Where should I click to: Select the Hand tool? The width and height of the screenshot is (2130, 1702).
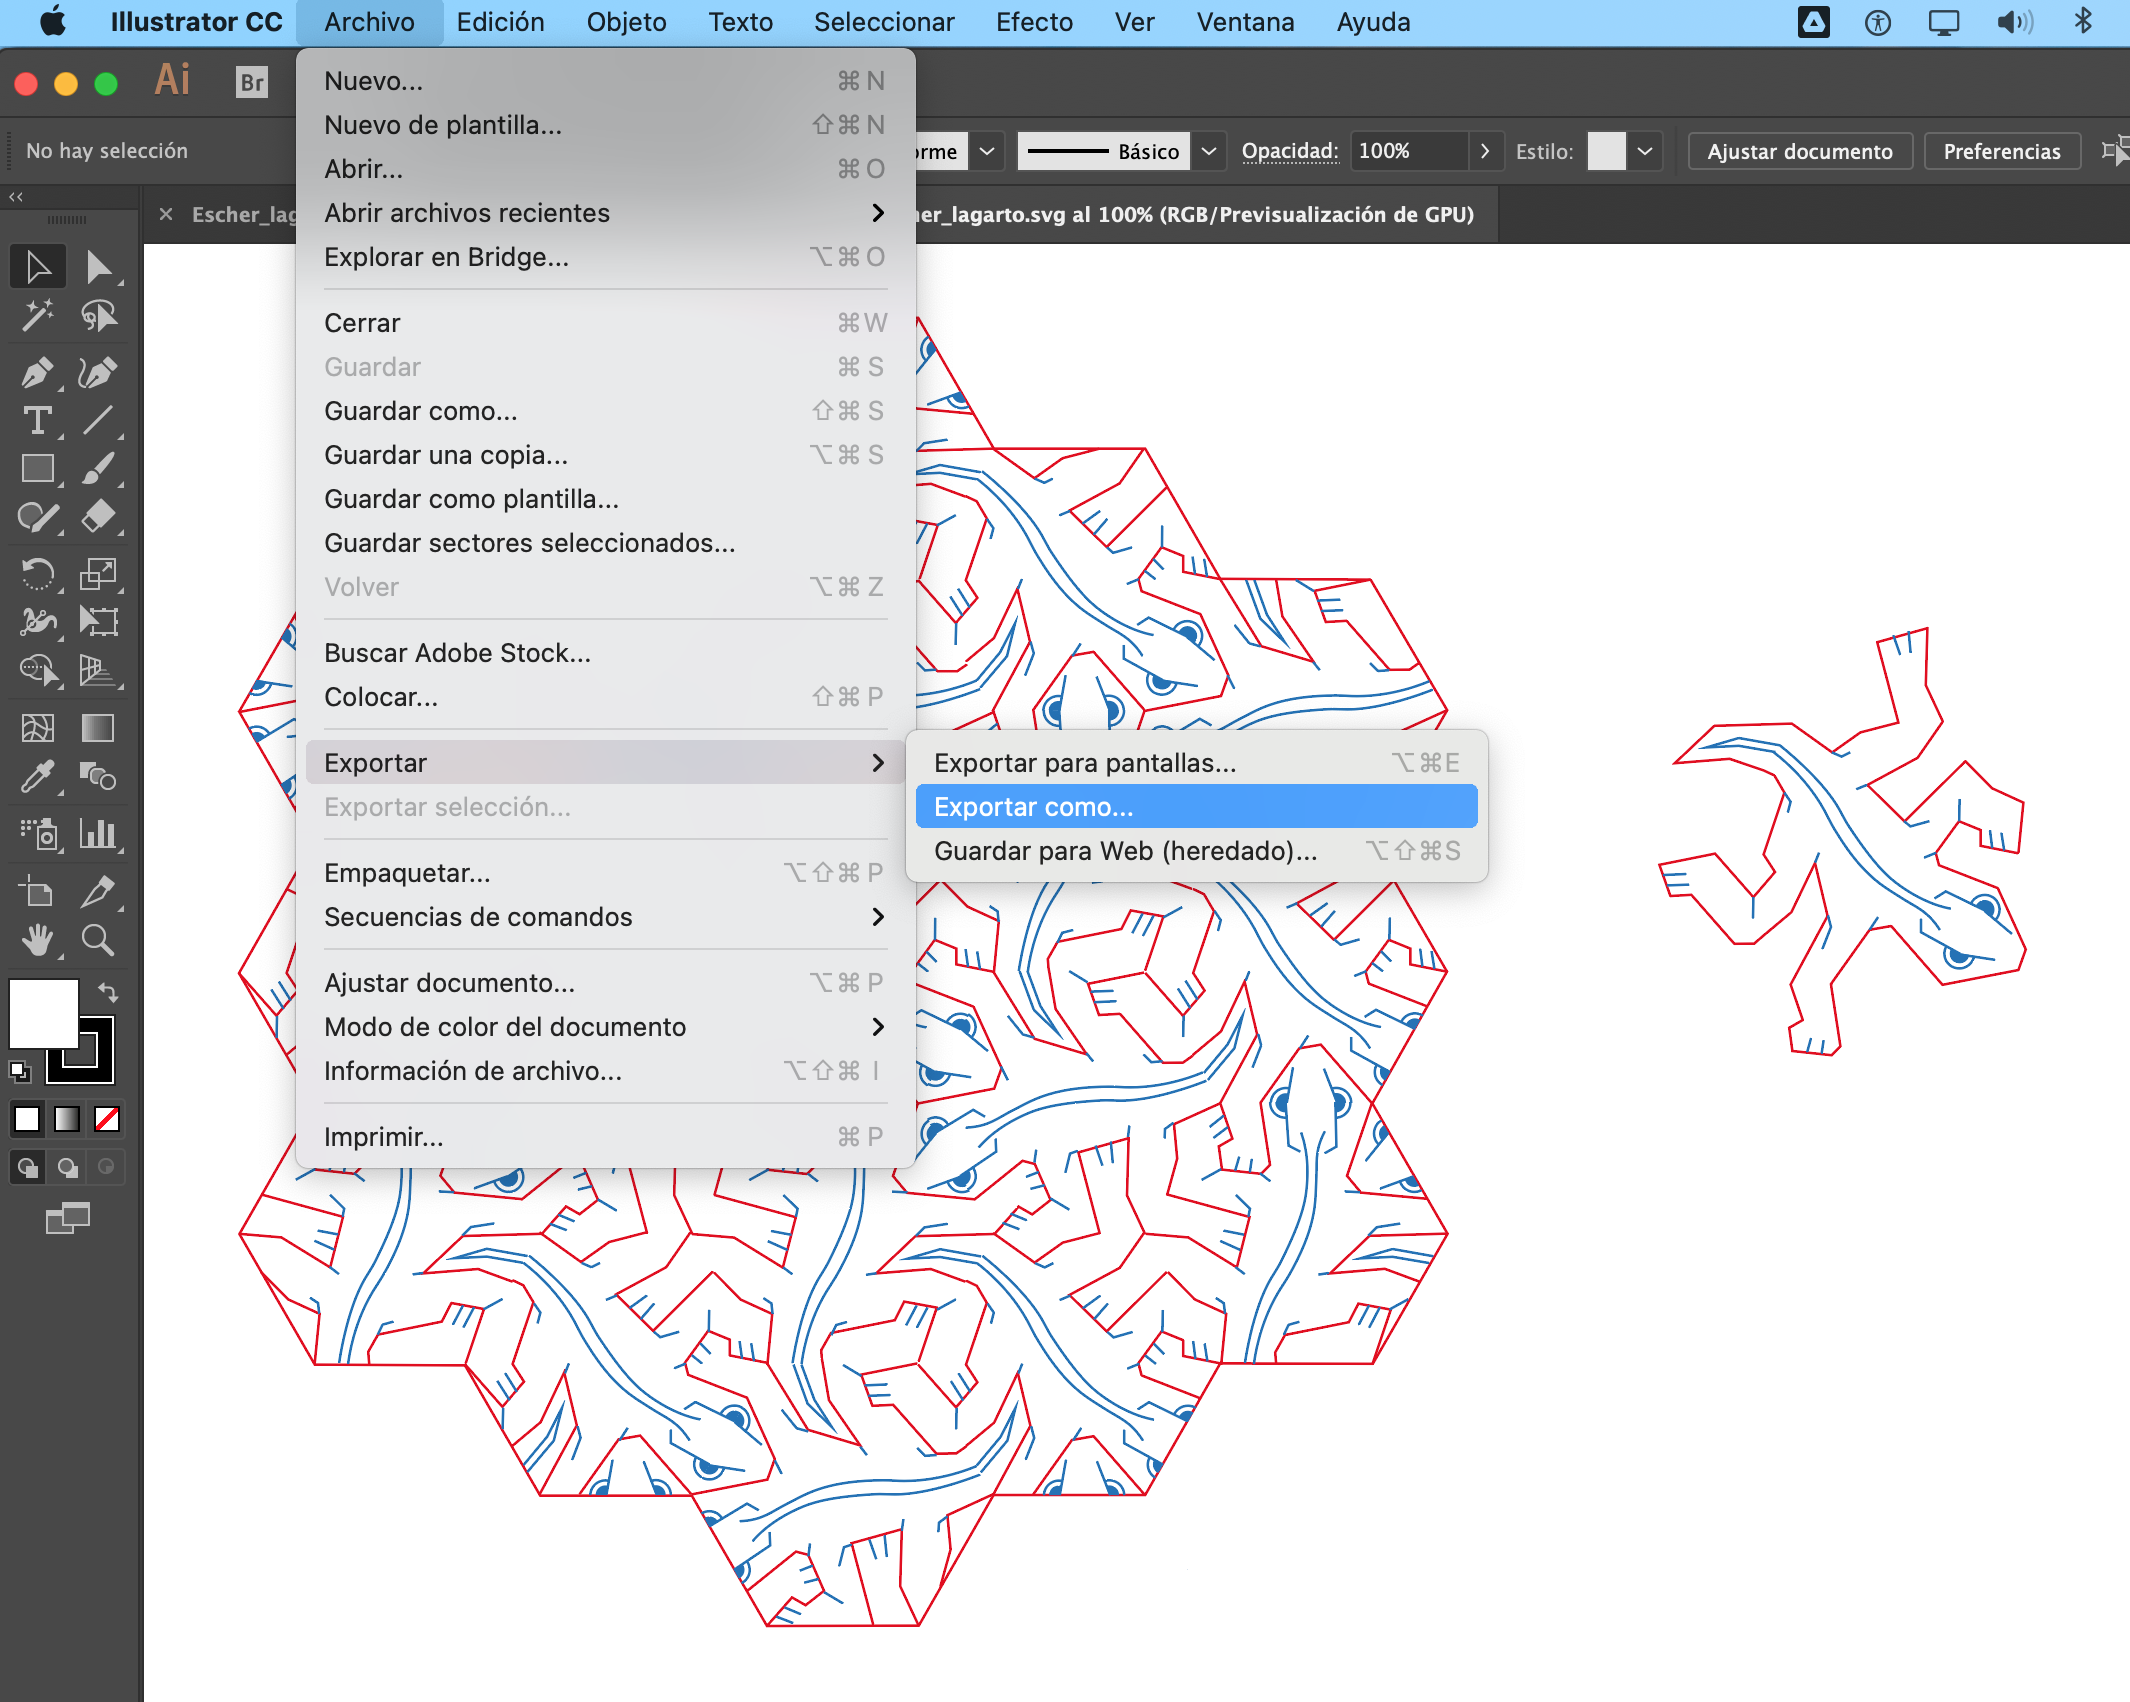click(x=38, y=939)
